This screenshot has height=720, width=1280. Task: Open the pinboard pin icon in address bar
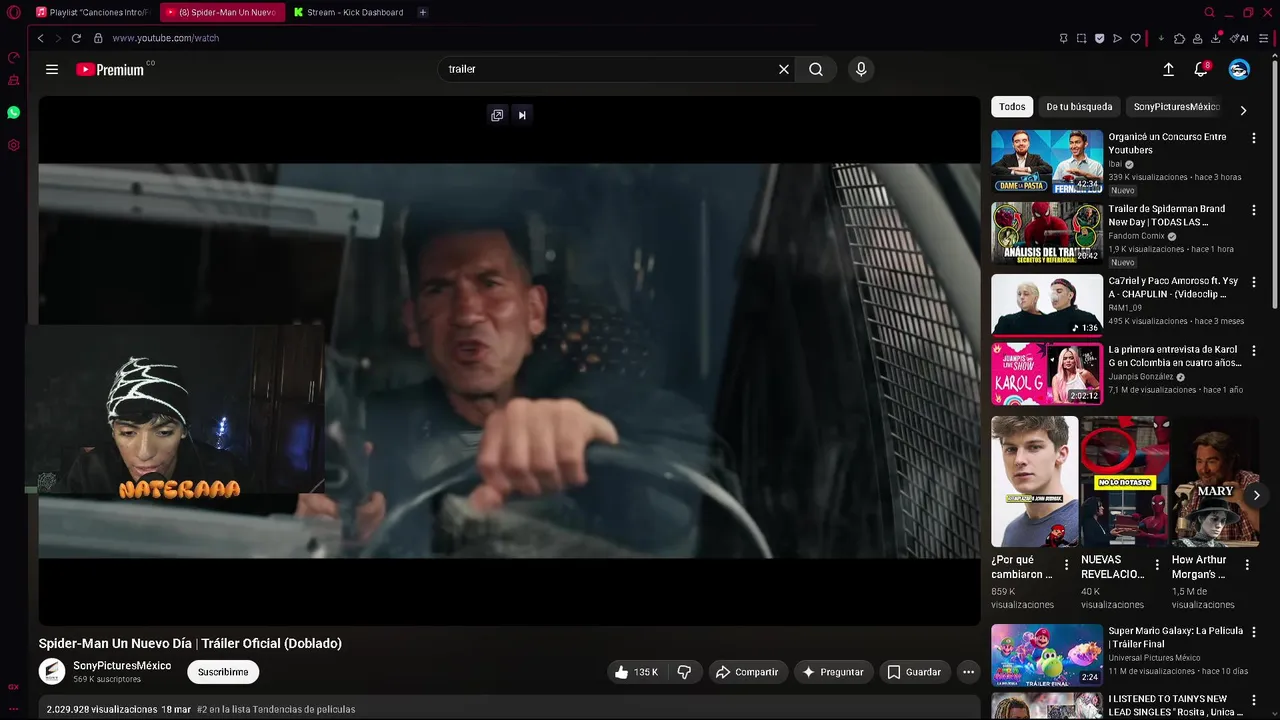point(1063,38)
